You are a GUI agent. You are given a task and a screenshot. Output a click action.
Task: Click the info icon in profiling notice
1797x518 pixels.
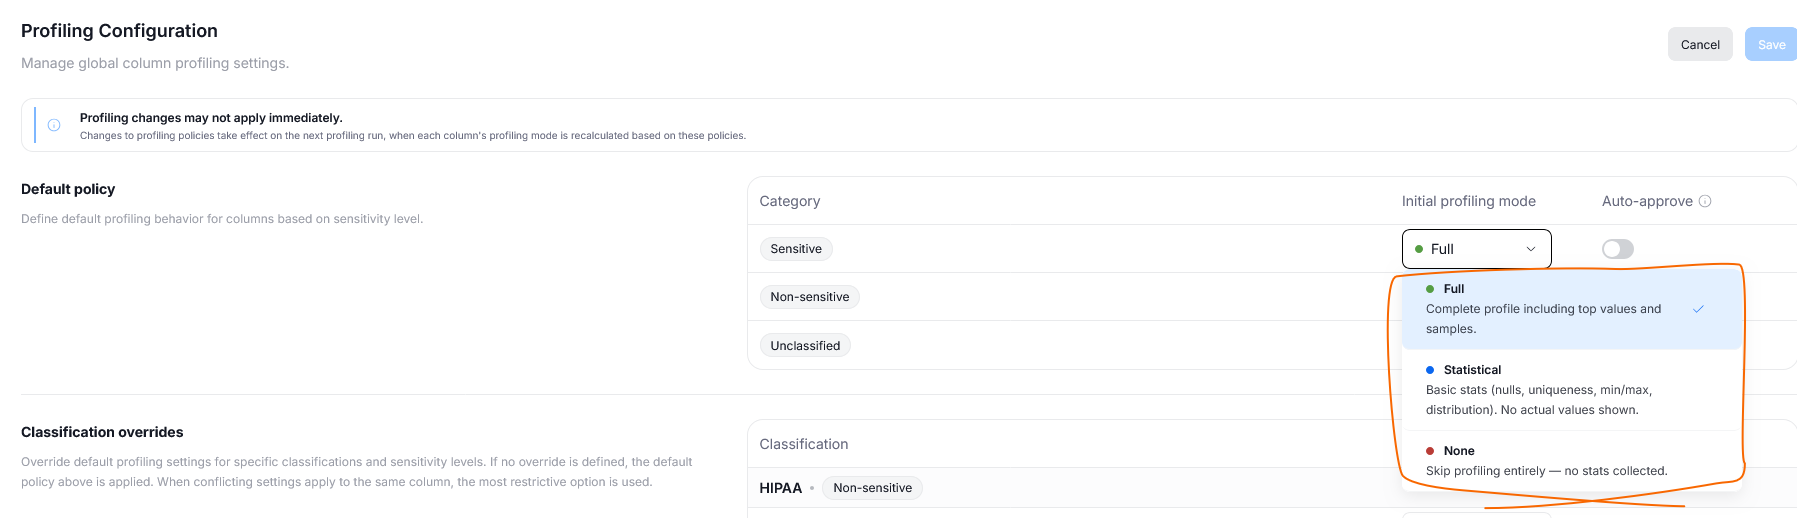(x=54, y=125)
